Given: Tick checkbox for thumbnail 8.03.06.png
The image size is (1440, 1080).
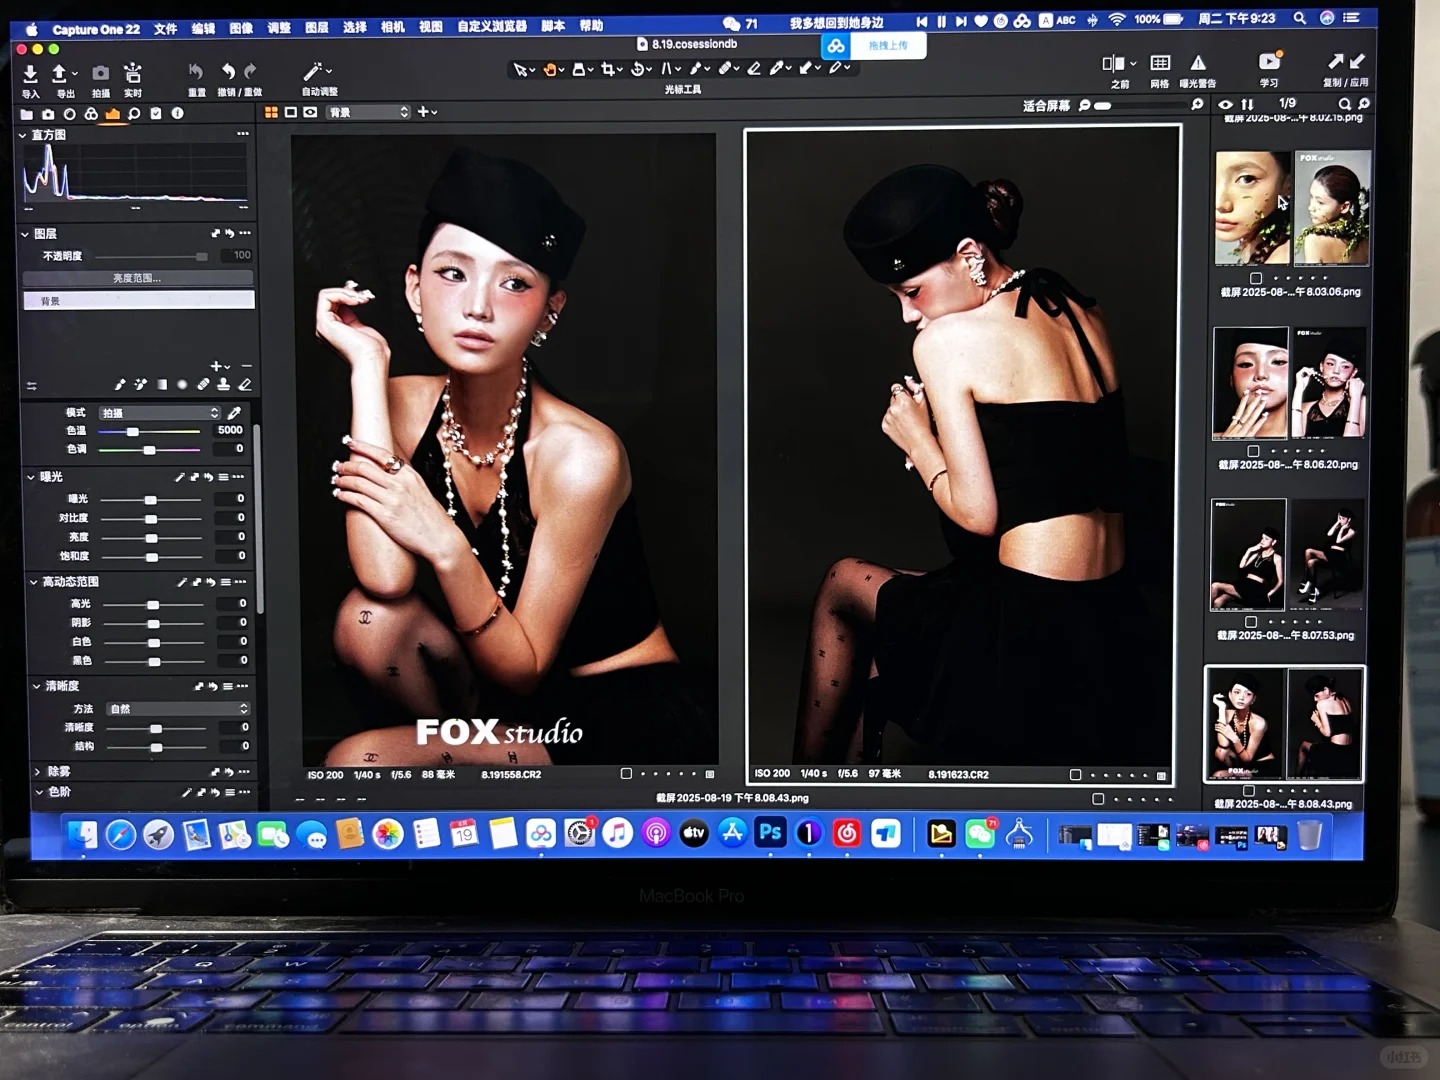Looking at the screenshot, I should coord(1256,278).
